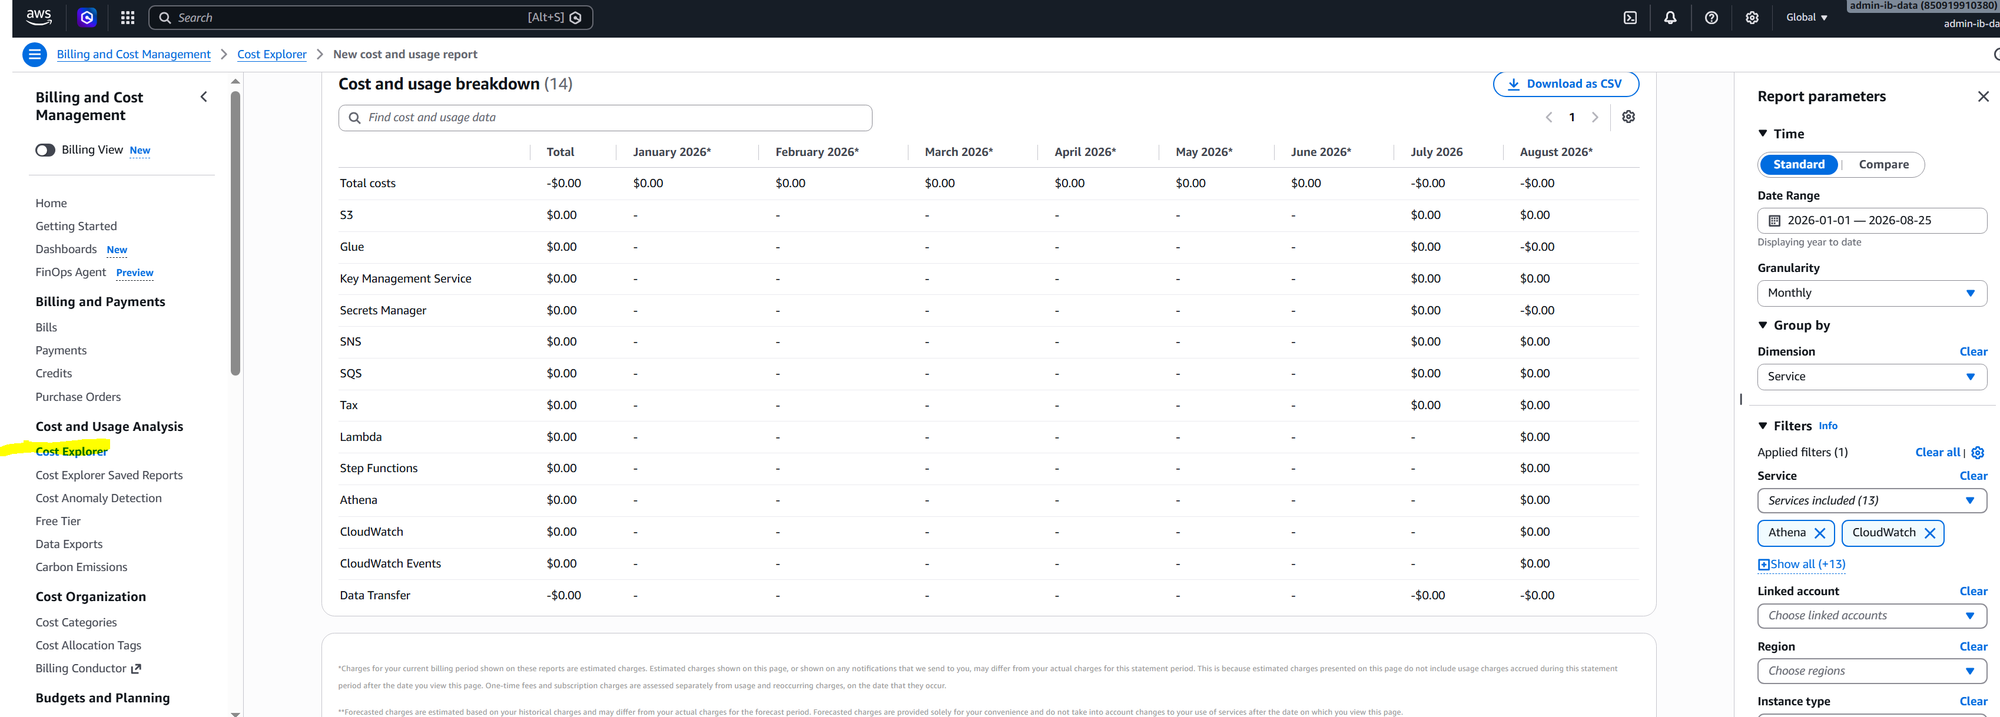Clear the Region filter
Image resolution: width=2000 pixels, height=717 pixels.
tap(1973, 646)
